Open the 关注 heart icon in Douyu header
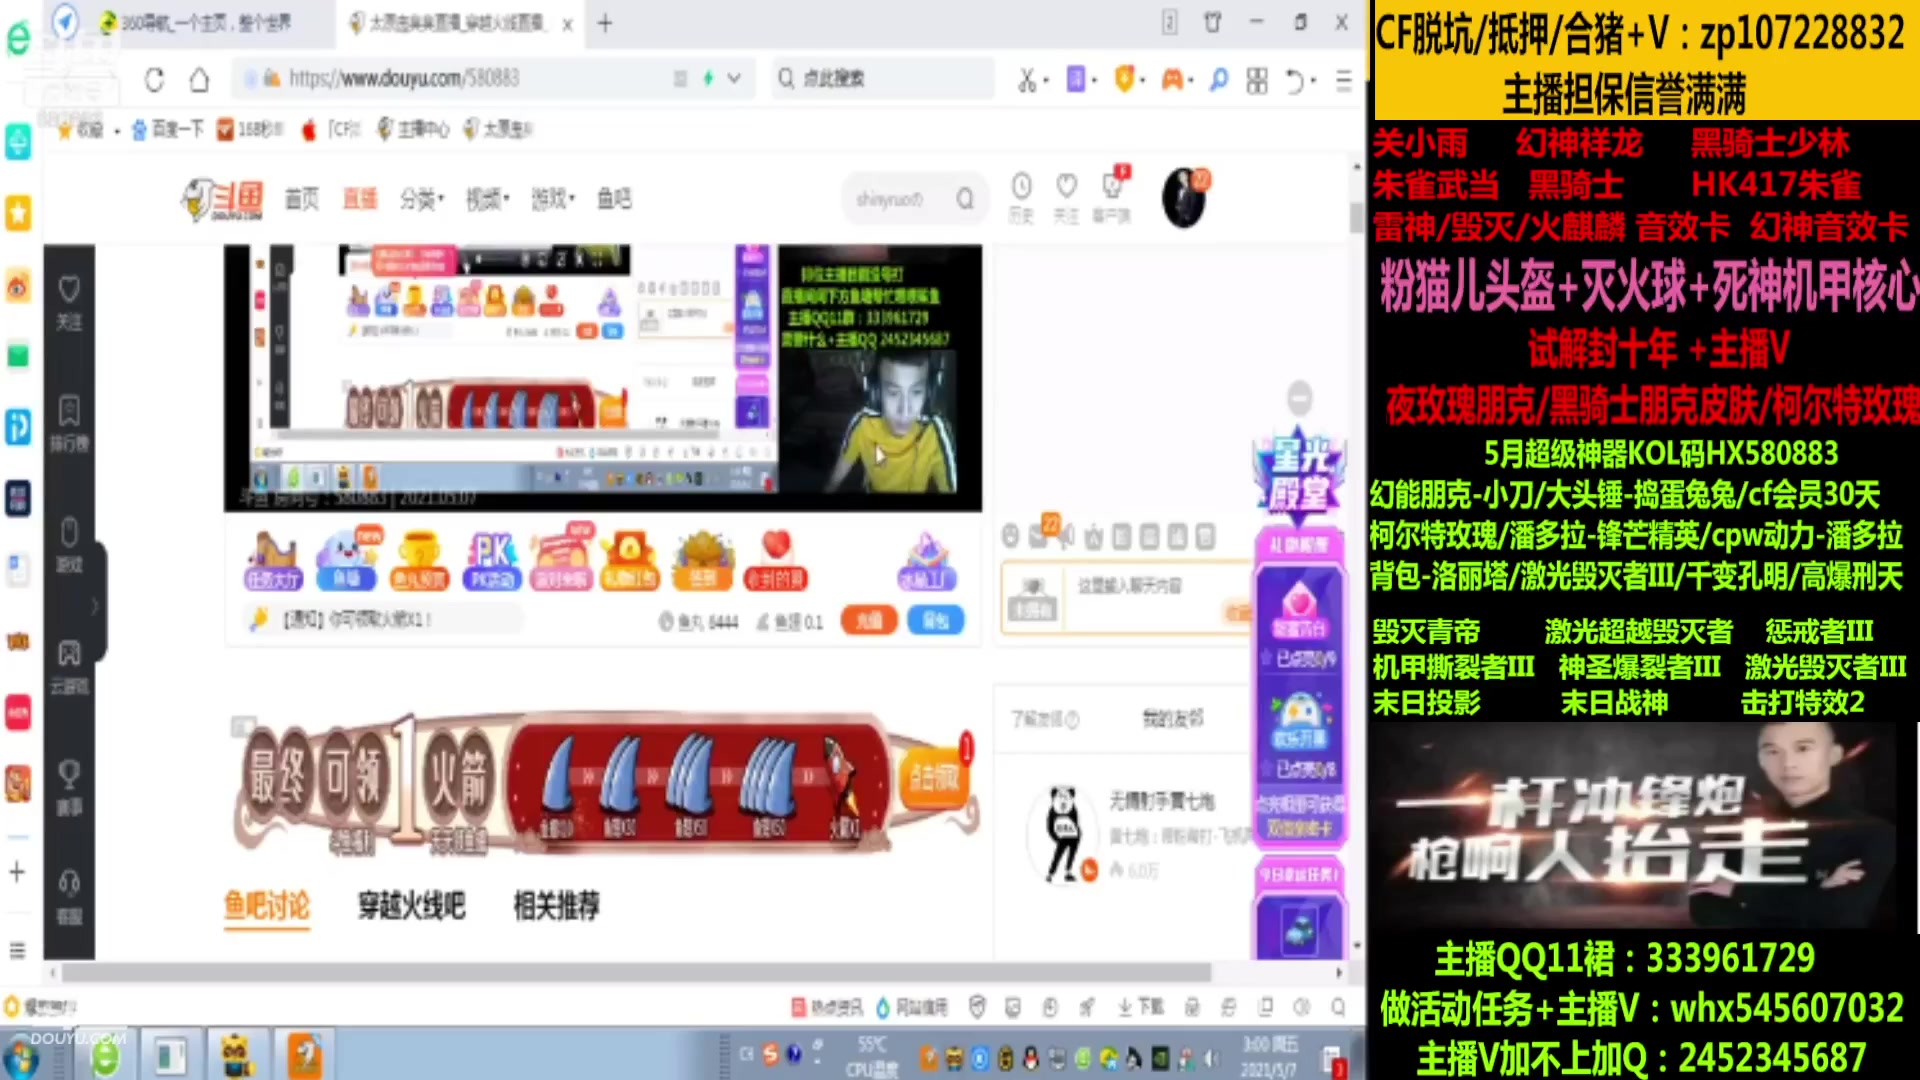The width and height of the screenshot is (1920, 1080). (x=1066, y=198)
